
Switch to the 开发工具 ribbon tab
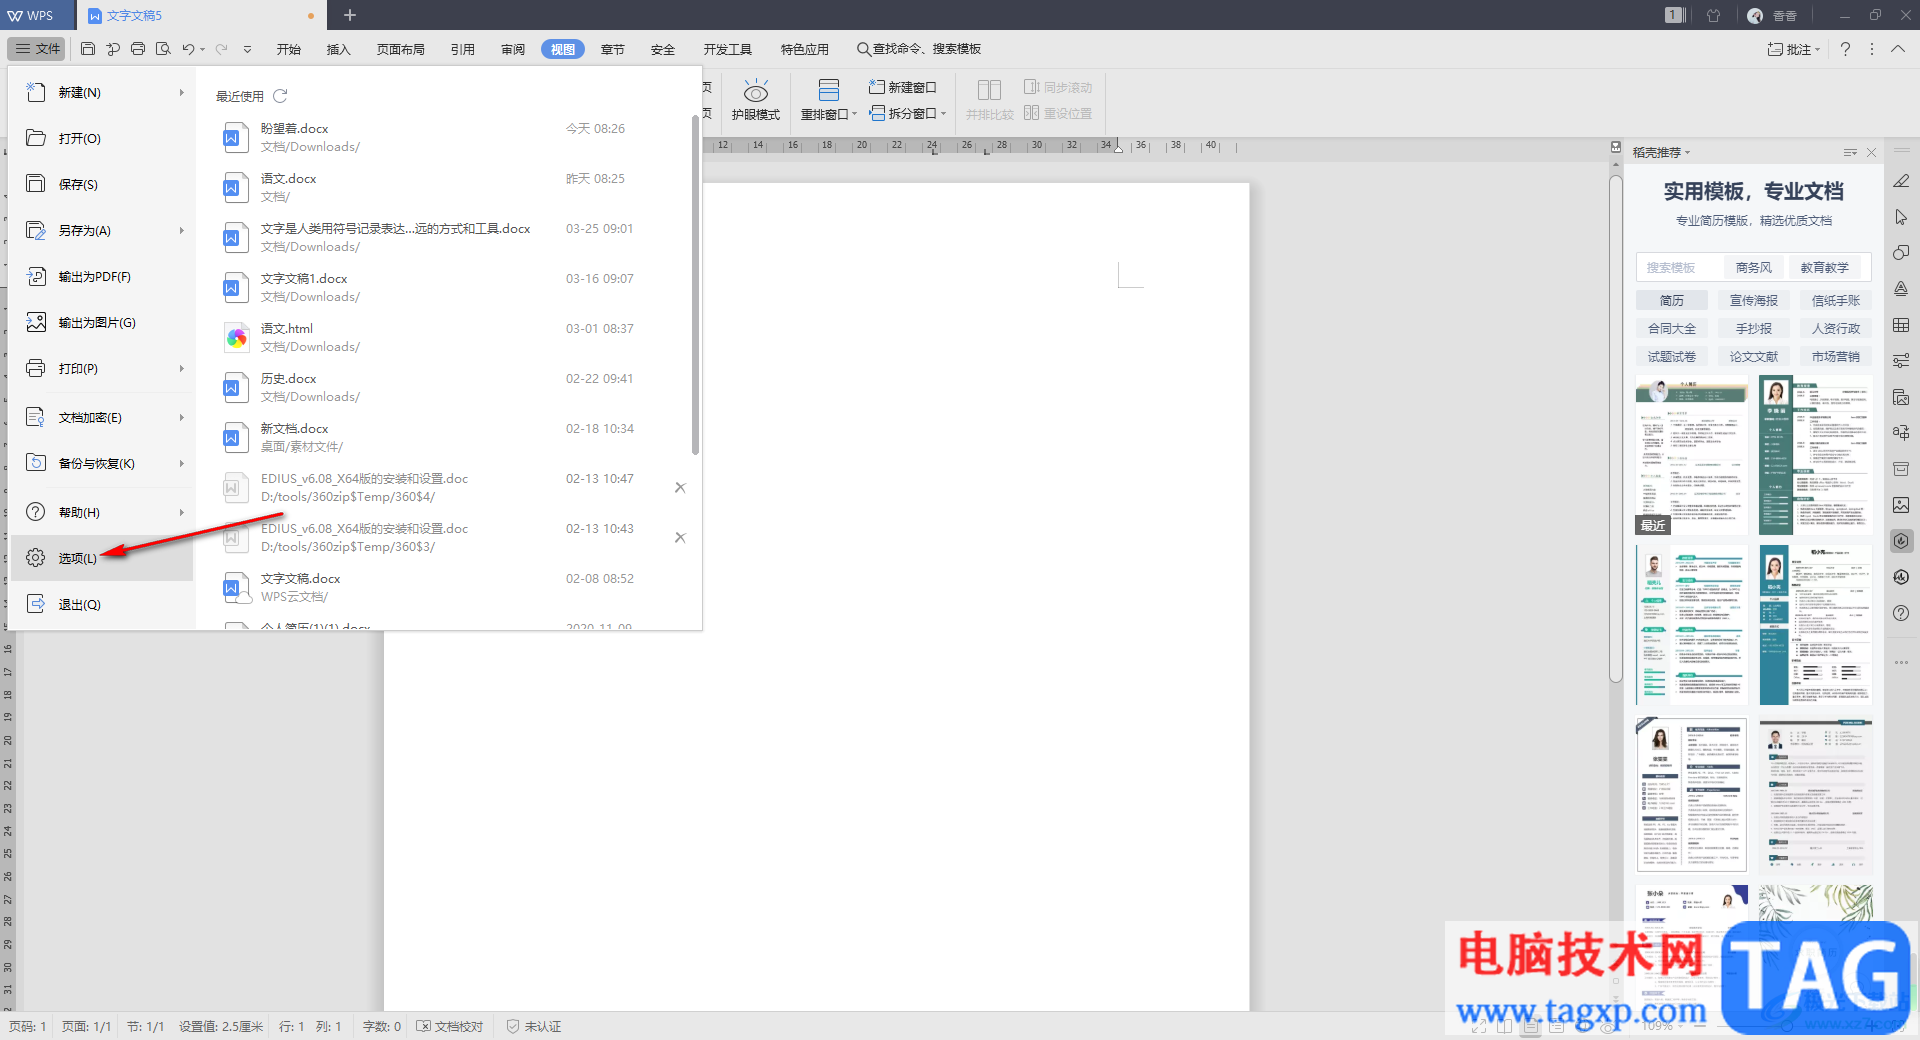[728, 49]
